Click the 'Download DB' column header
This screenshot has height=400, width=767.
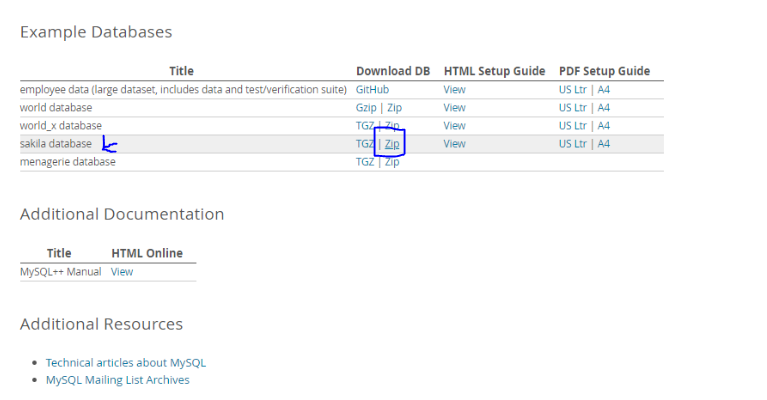393,71
